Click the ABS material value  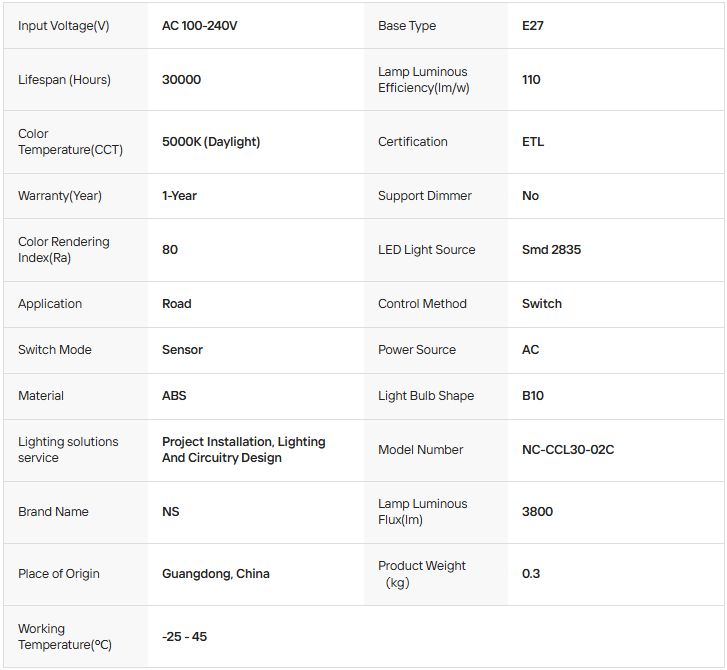click(174, 396)
